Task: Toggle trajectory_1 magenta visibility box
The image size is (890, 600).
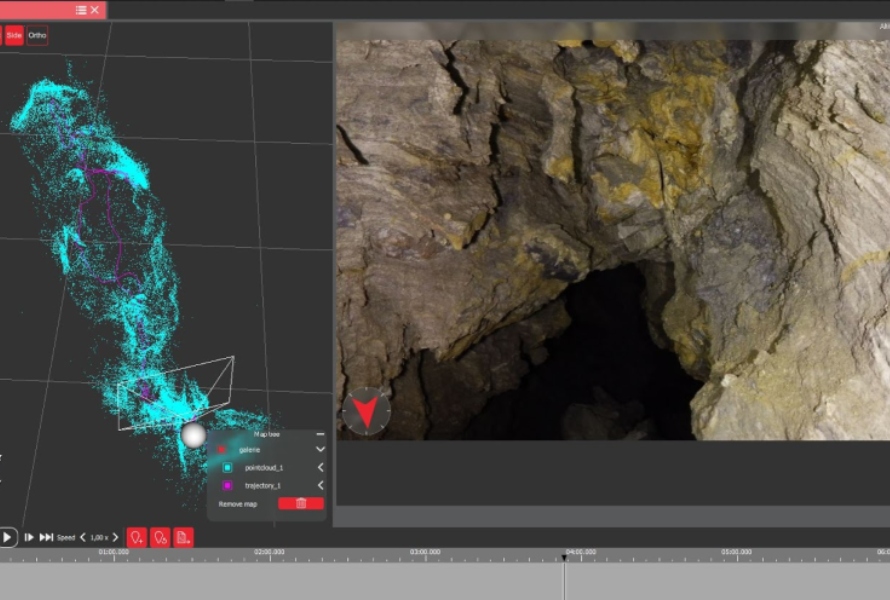Action: [228, 485]
